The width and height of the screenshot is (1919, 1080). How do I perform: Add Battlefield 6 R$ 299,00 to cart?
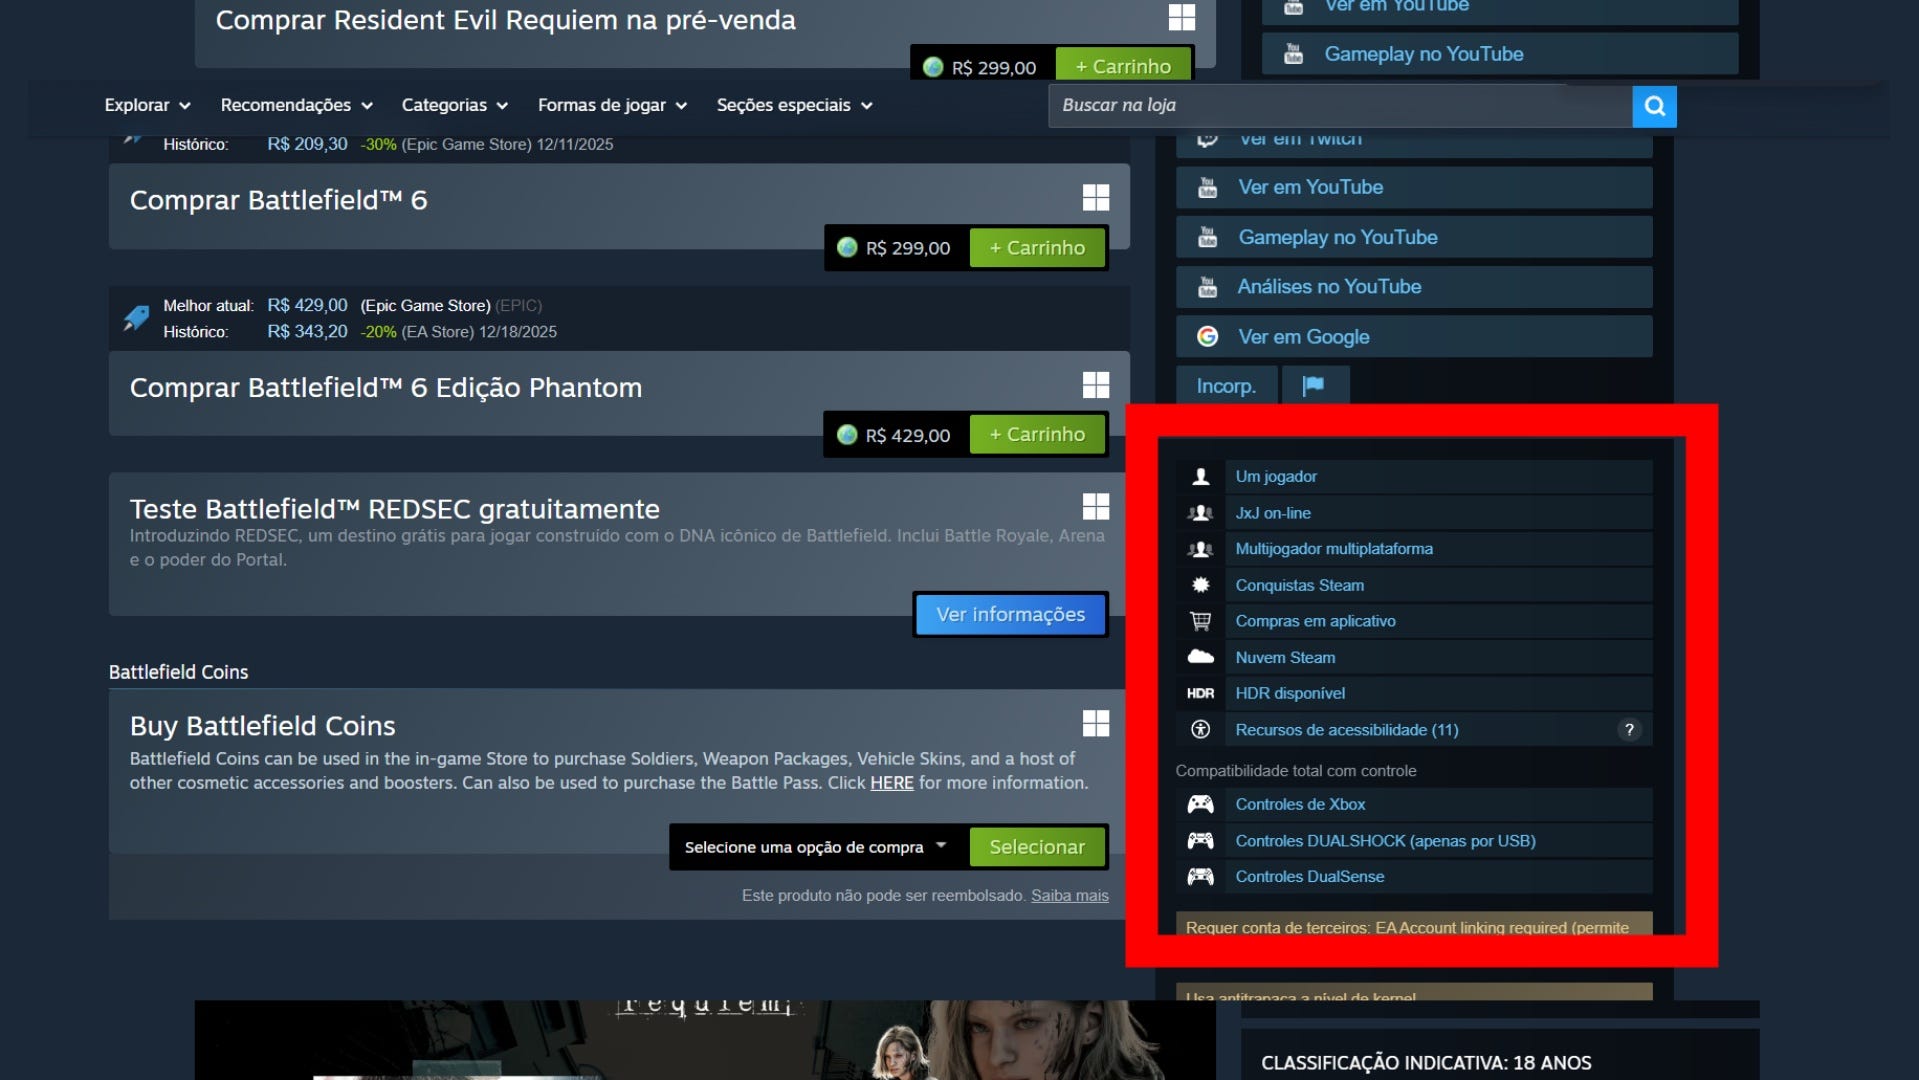[1037, 248]
